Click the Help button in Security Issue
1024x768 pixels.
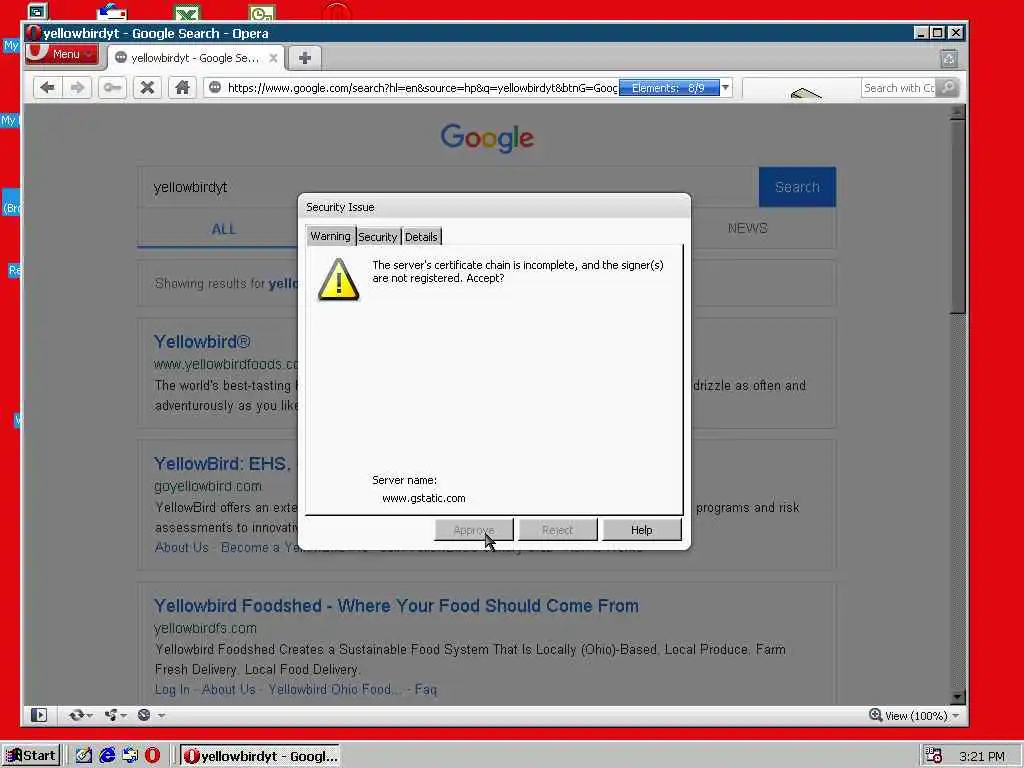[641, 530]
